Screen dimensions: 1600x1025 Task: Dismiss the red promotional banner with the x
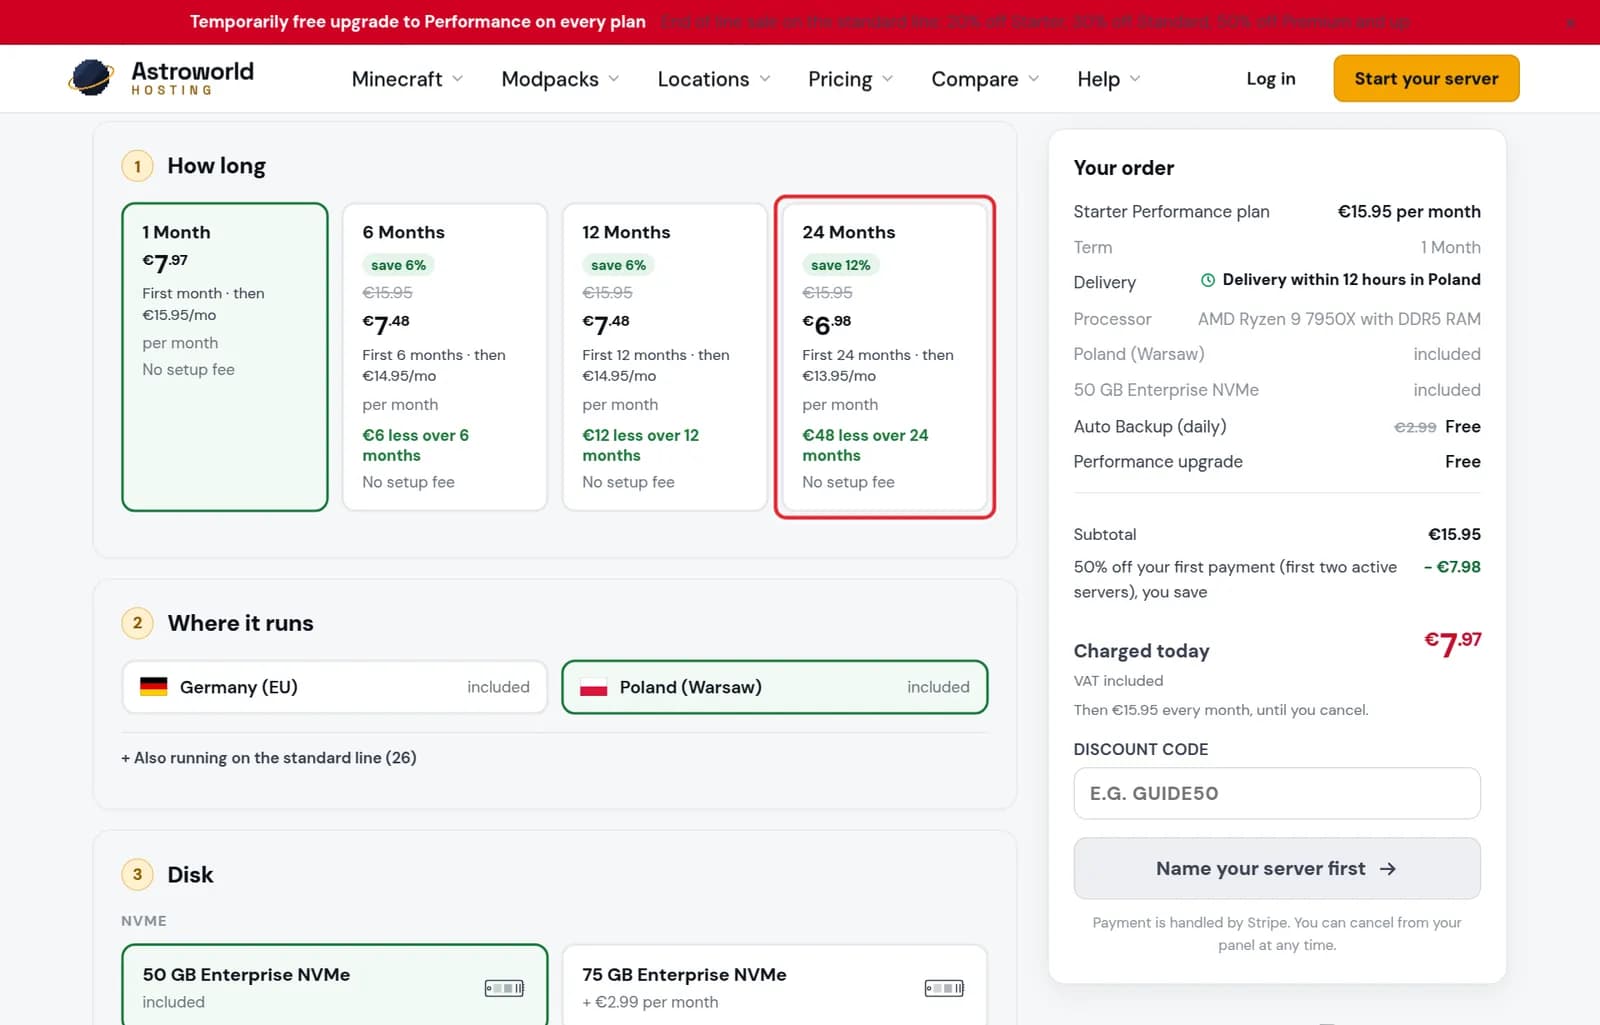coord(1570,22)
